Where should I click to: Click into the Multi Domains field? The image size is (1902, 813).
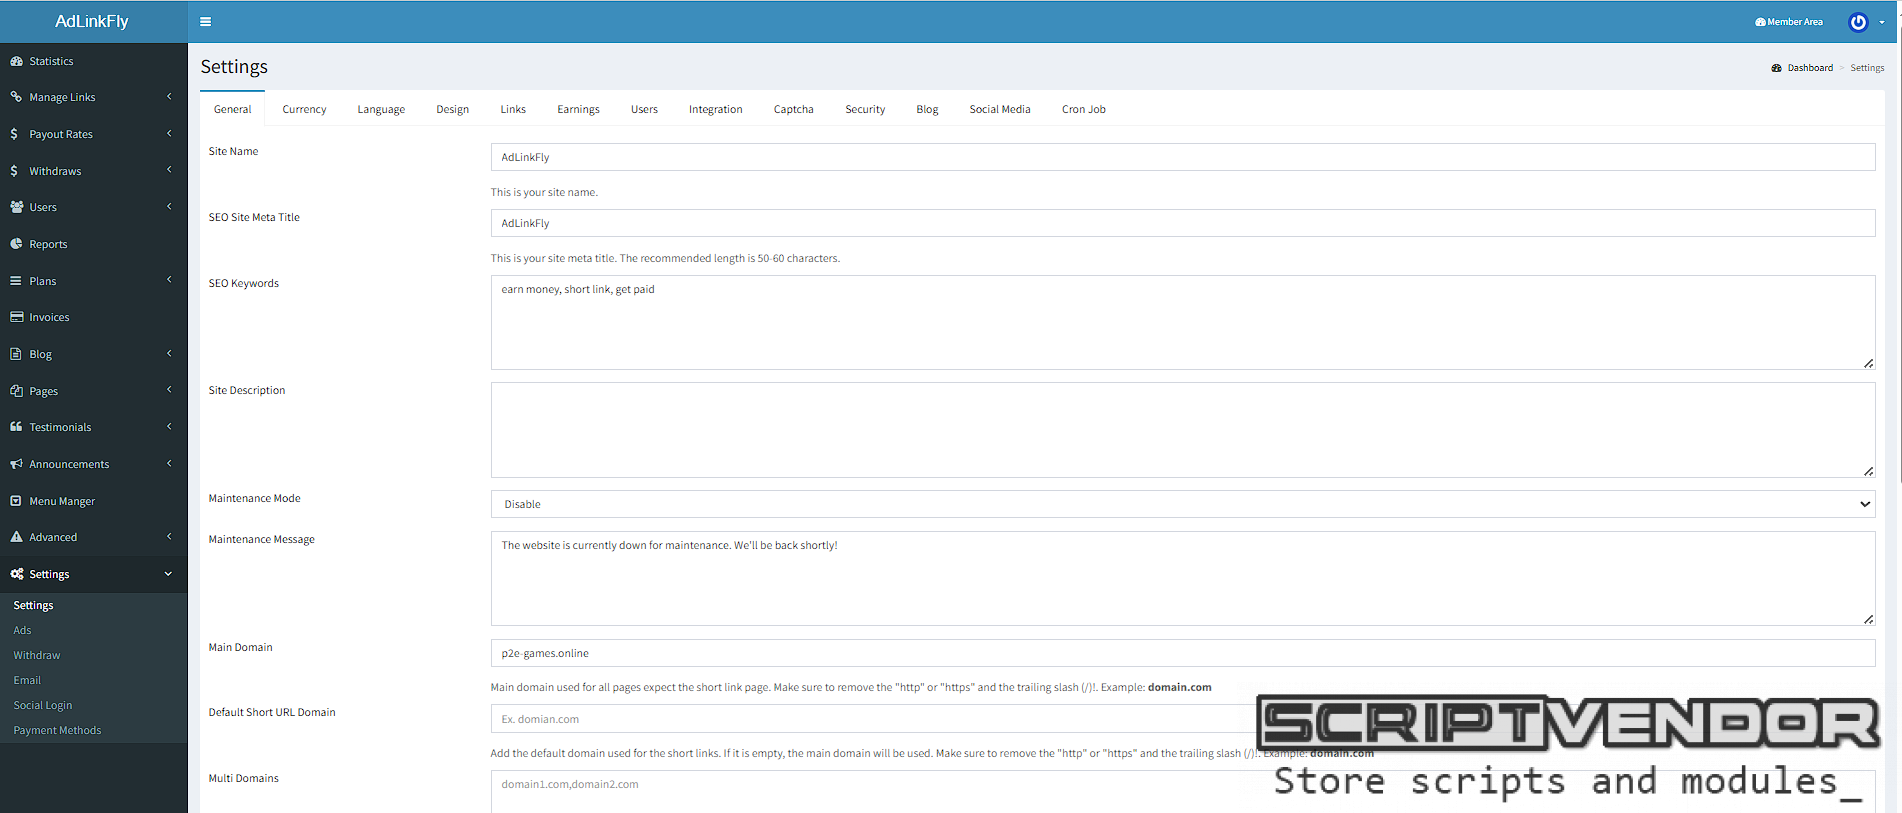pos(1183,791)
